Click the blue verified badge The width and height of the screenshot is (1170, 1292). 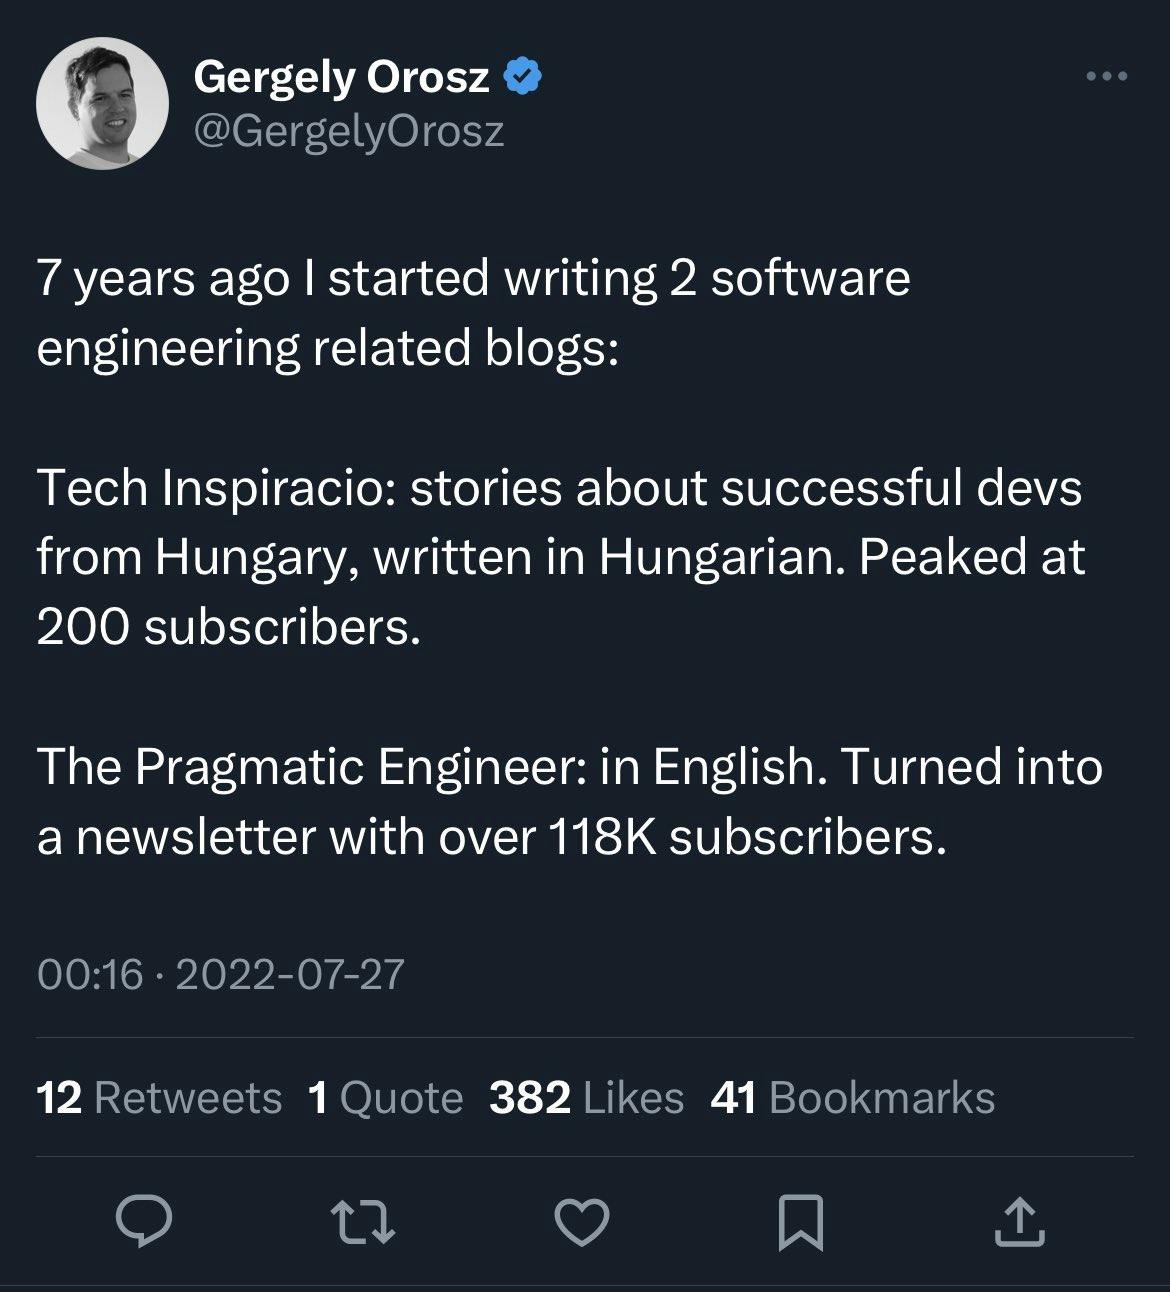coord(522,76)
